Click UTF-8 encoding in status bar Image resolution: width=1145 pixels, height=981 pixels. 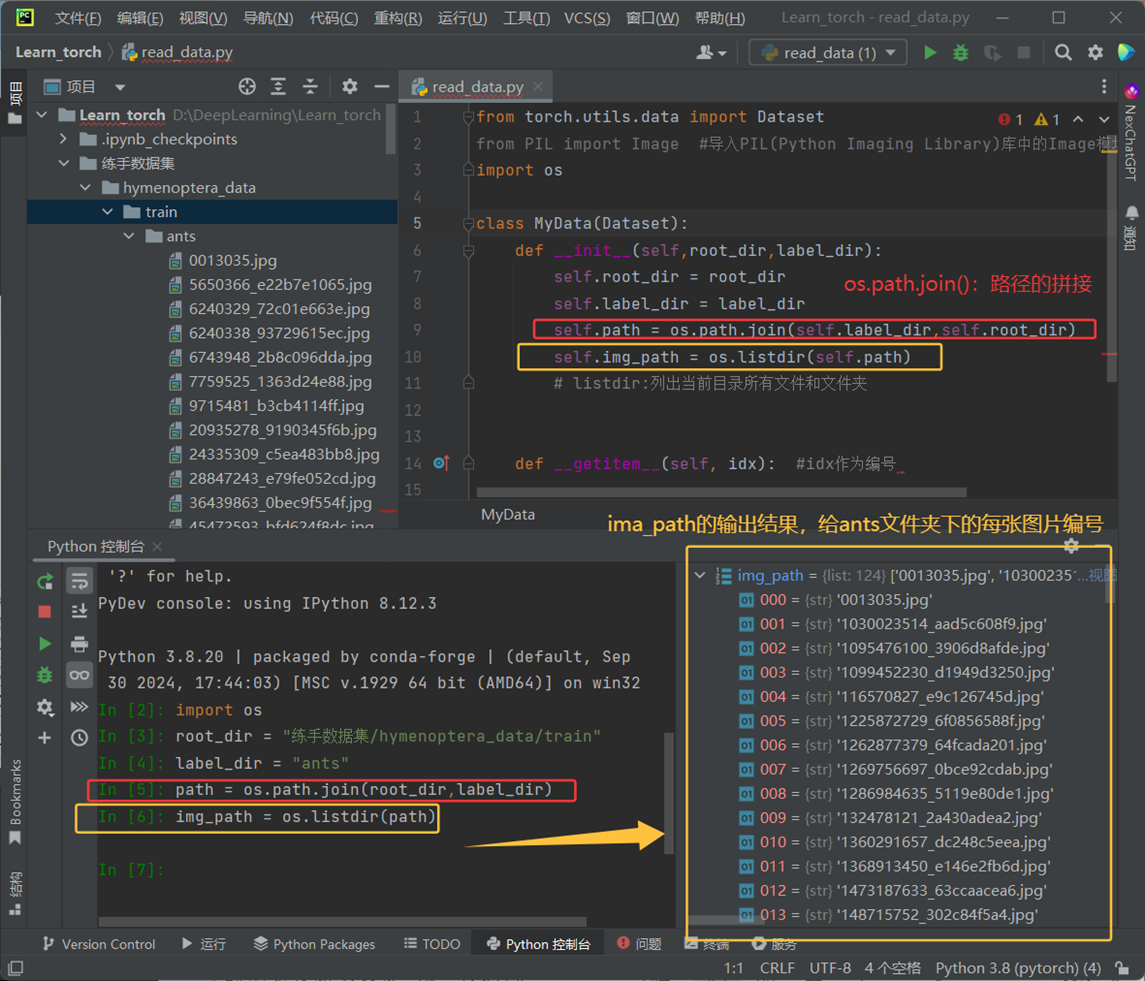point(830,968)
